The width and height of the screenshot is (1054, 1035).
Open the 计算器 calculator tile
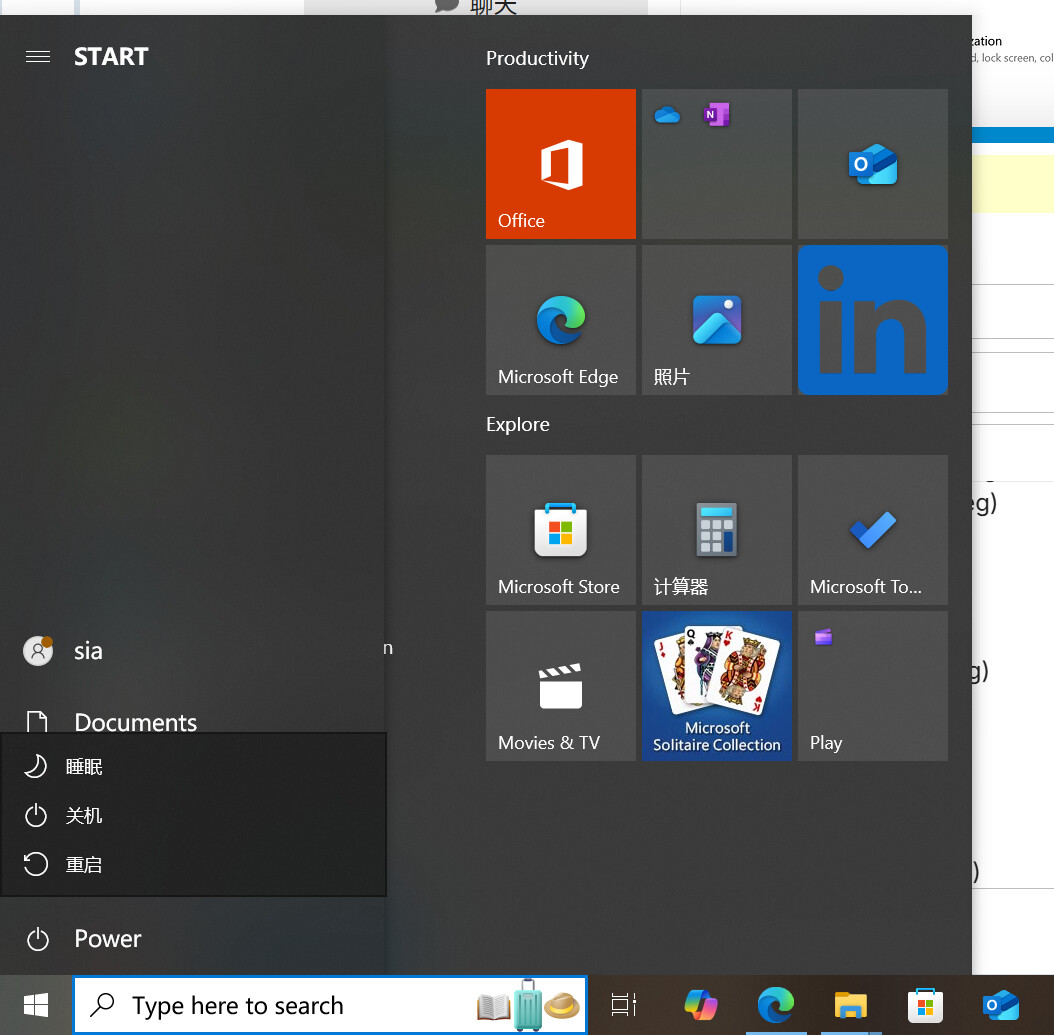[717, 530]
